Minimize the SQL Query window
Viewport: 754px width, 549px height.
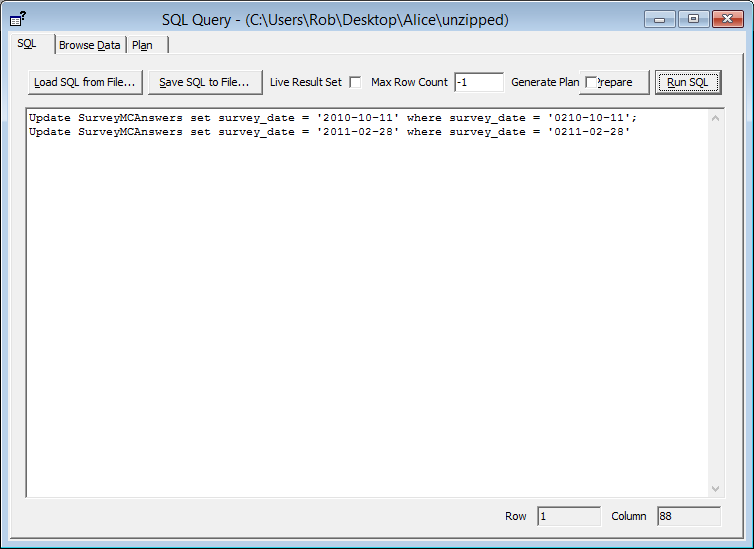659,19
